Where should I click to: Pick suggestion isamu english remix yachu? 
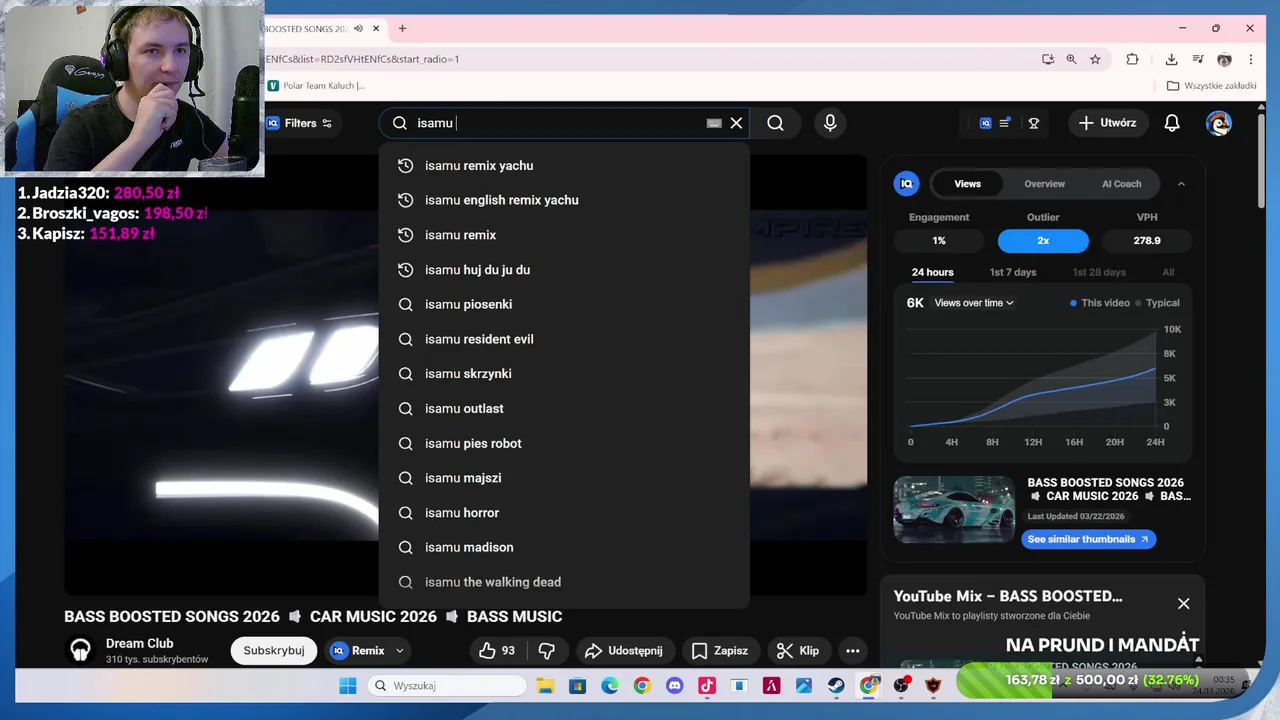(x=564, y=200)
